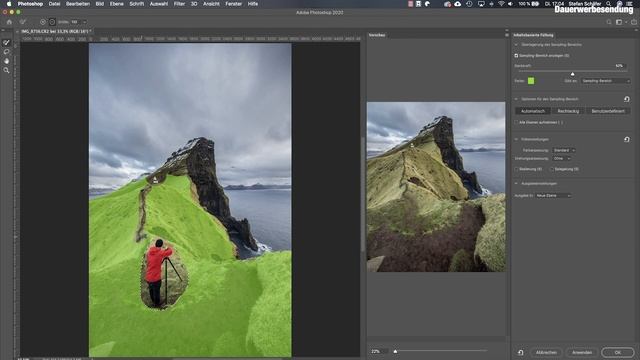Click the preview zoom slider handle
The height and width of the screenshot is (360, 640).
[395, 351]
